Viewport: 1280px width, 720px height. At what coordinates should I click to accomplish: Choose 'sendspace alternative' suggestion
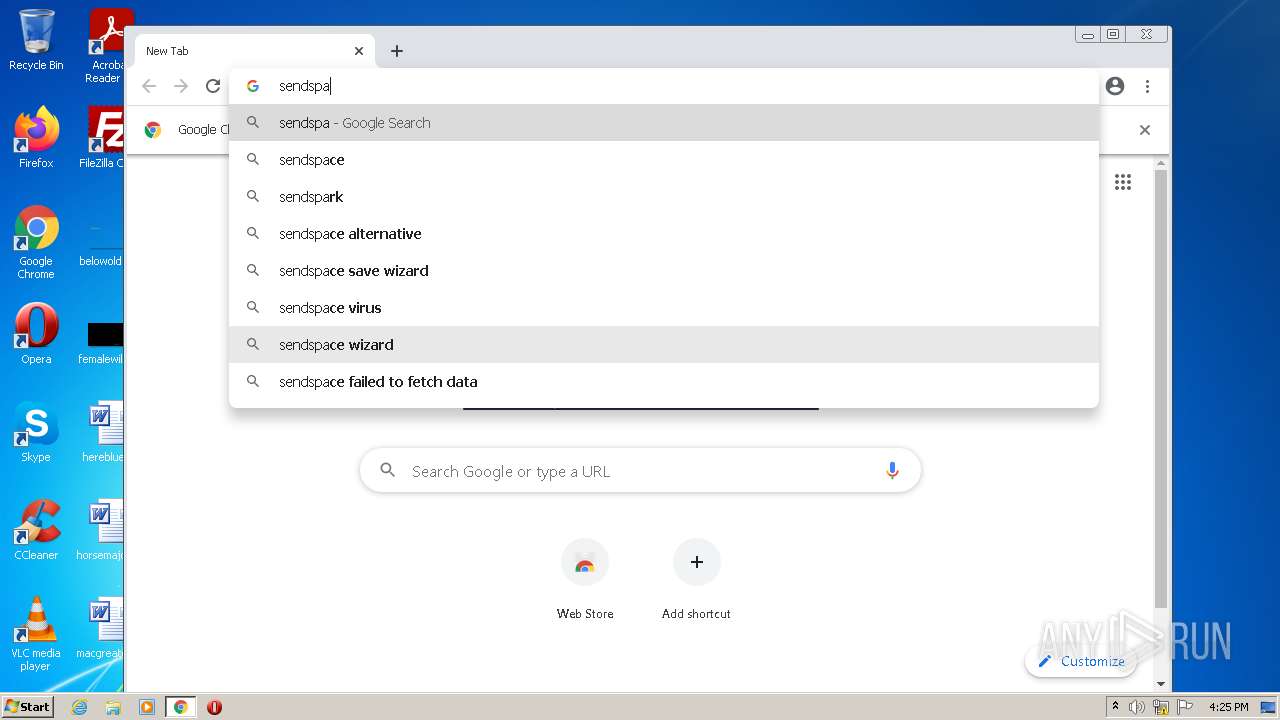click(664, 234)
